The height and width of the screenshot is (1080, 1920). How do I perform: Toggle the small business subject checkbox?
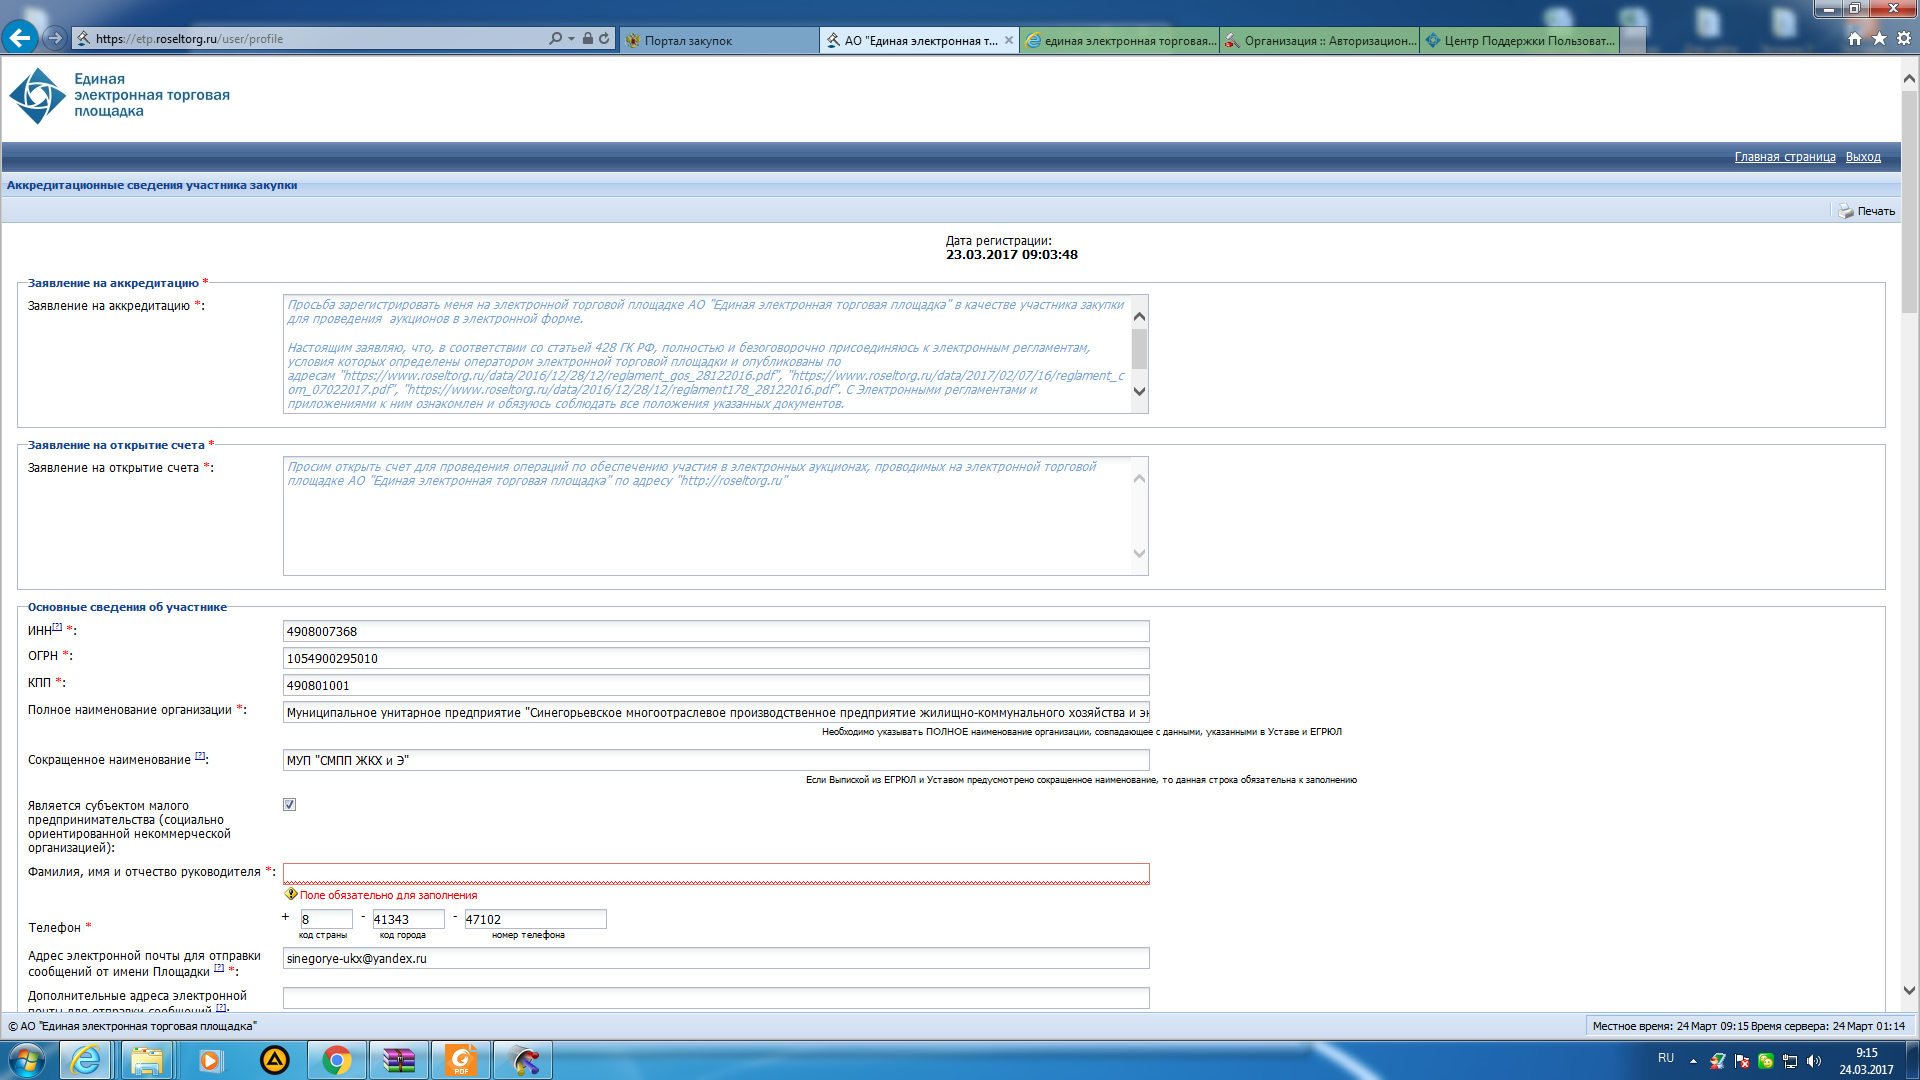(289, 804)
